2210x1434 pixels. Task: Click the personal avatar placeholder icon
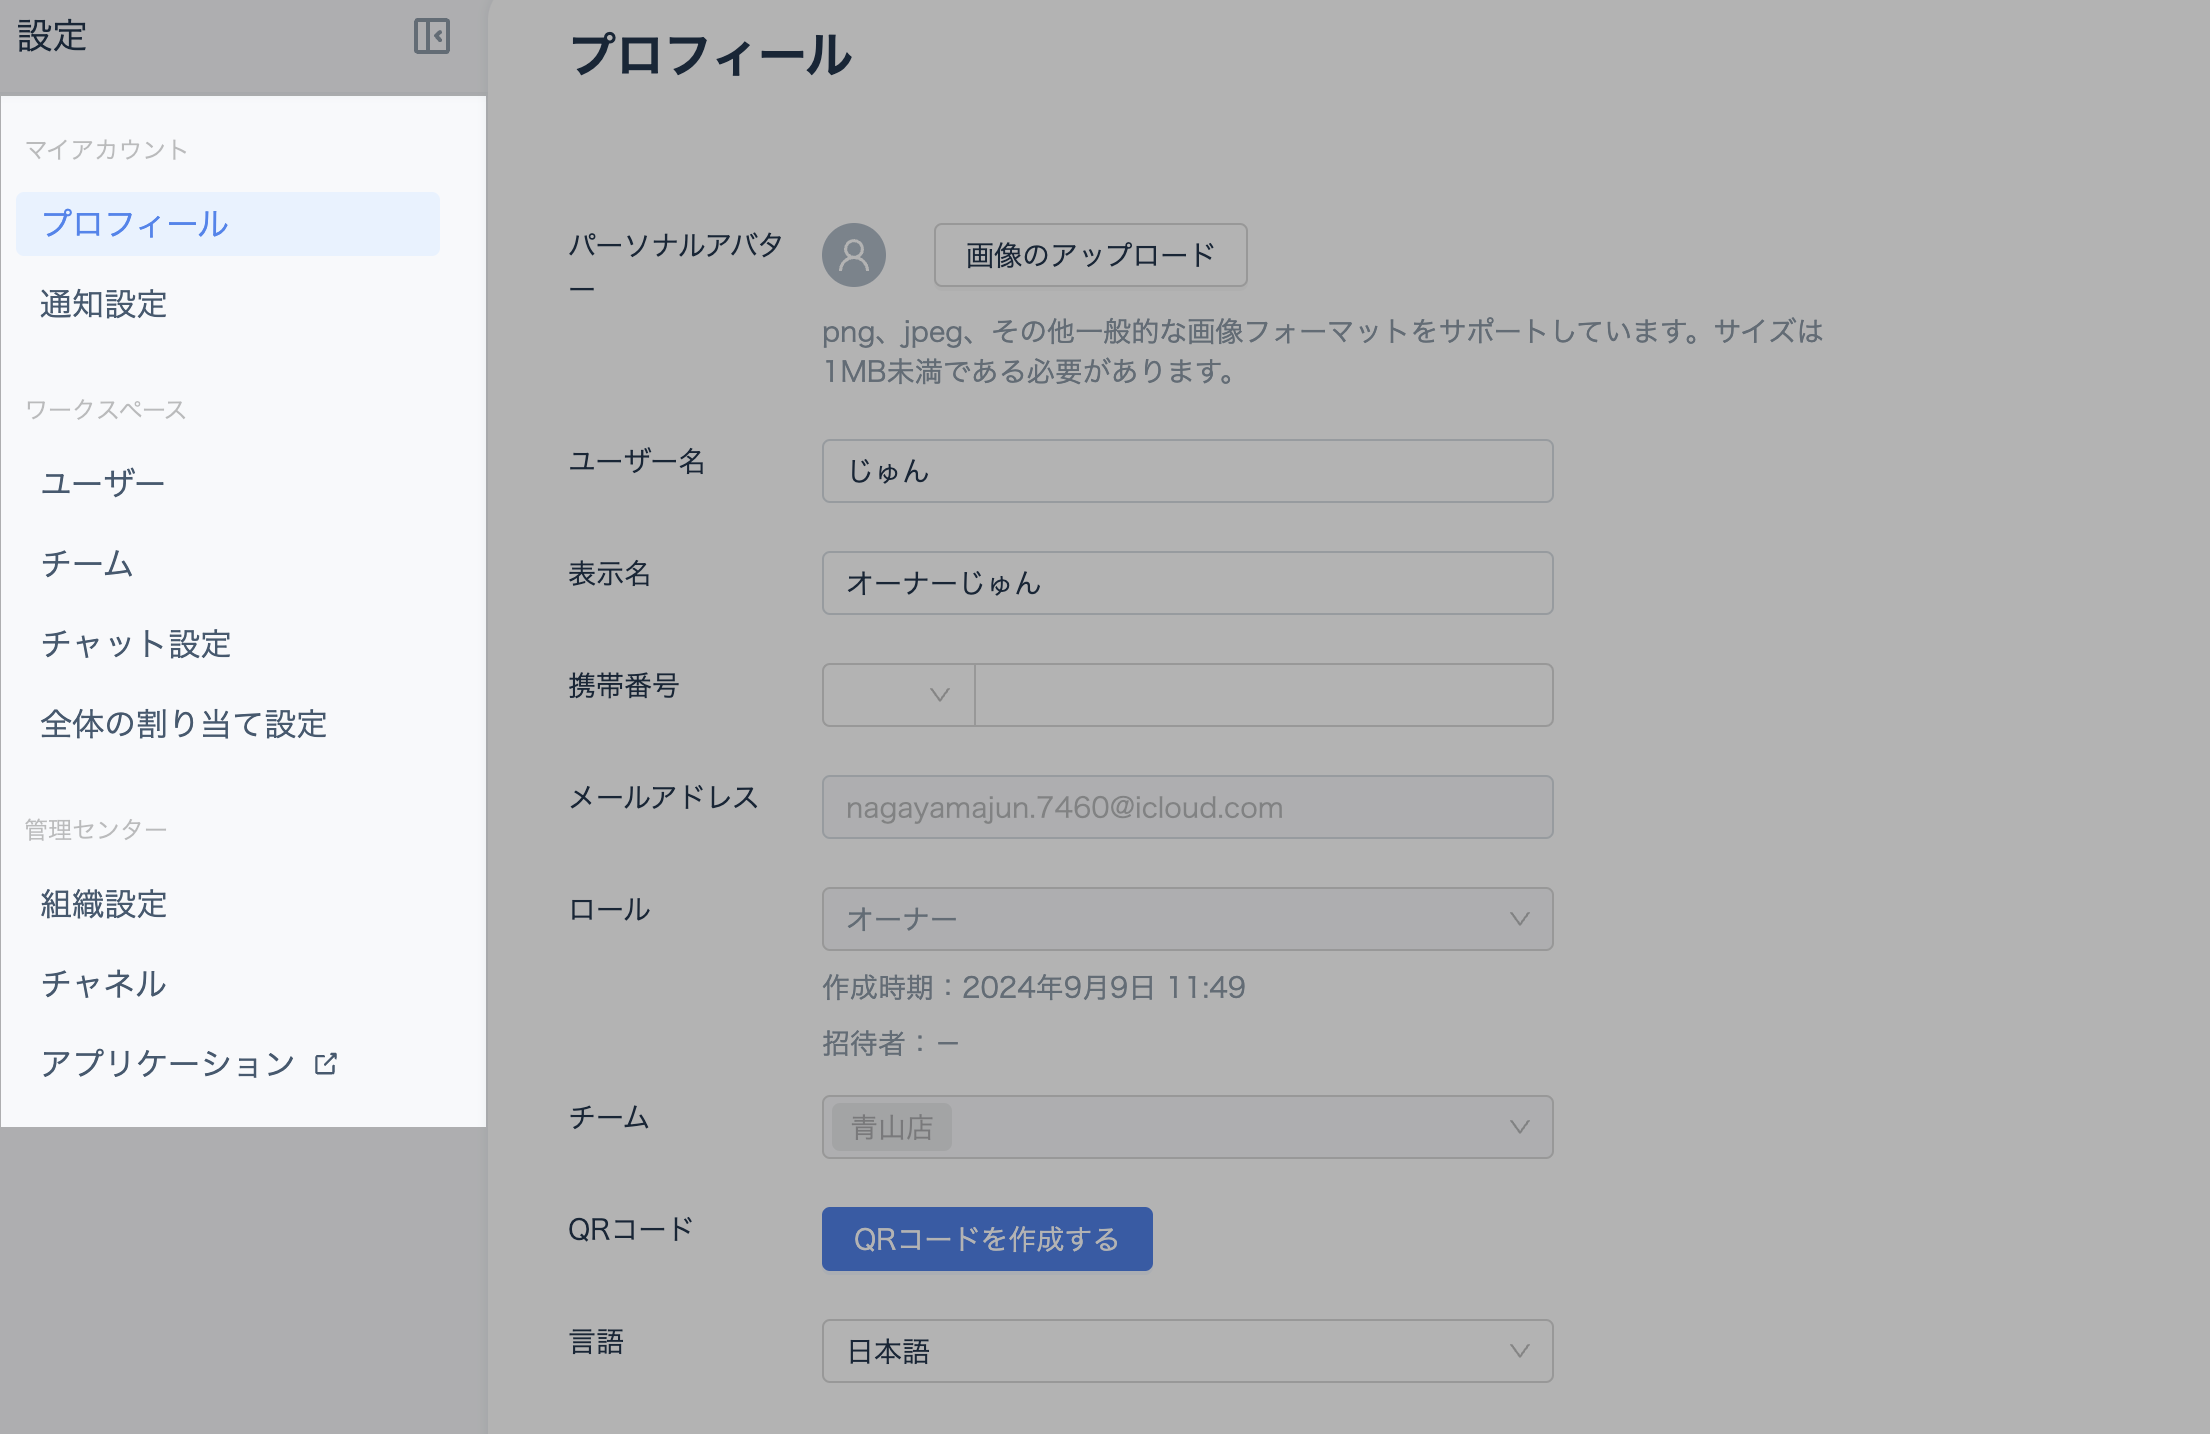tap(853, 255)
